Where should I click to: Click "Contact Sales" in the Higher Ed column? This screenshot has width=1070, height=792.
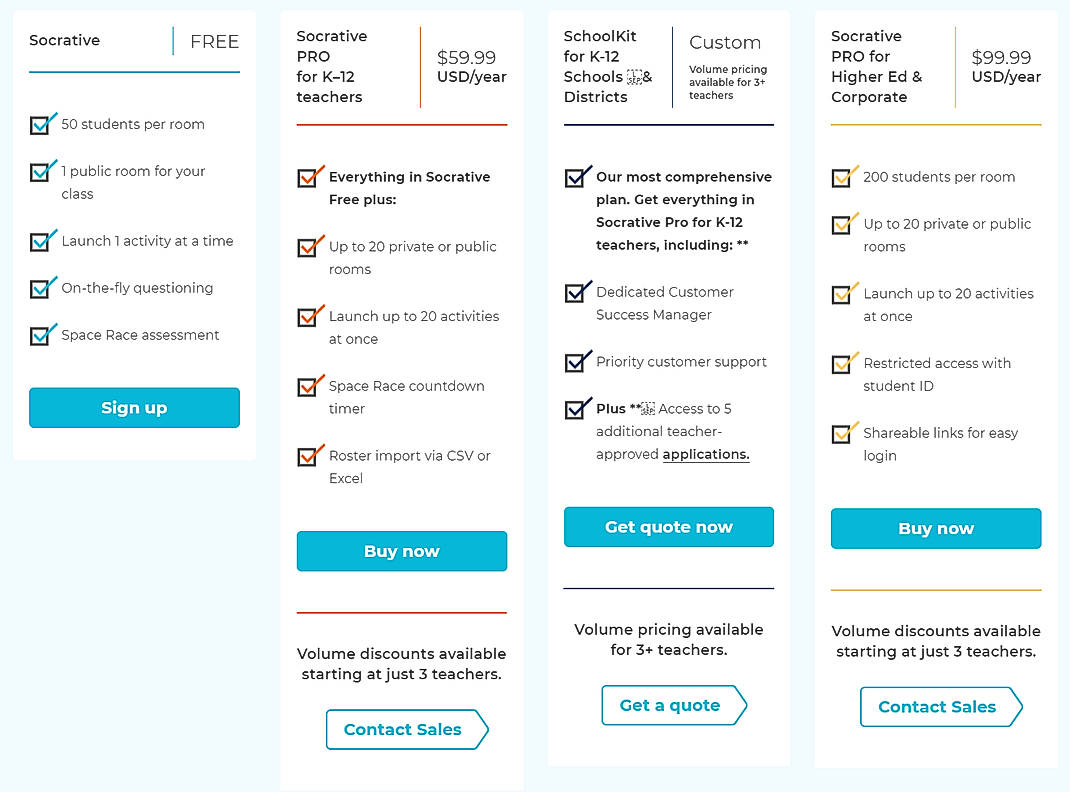pyautogui.click(x=936, y=707)
